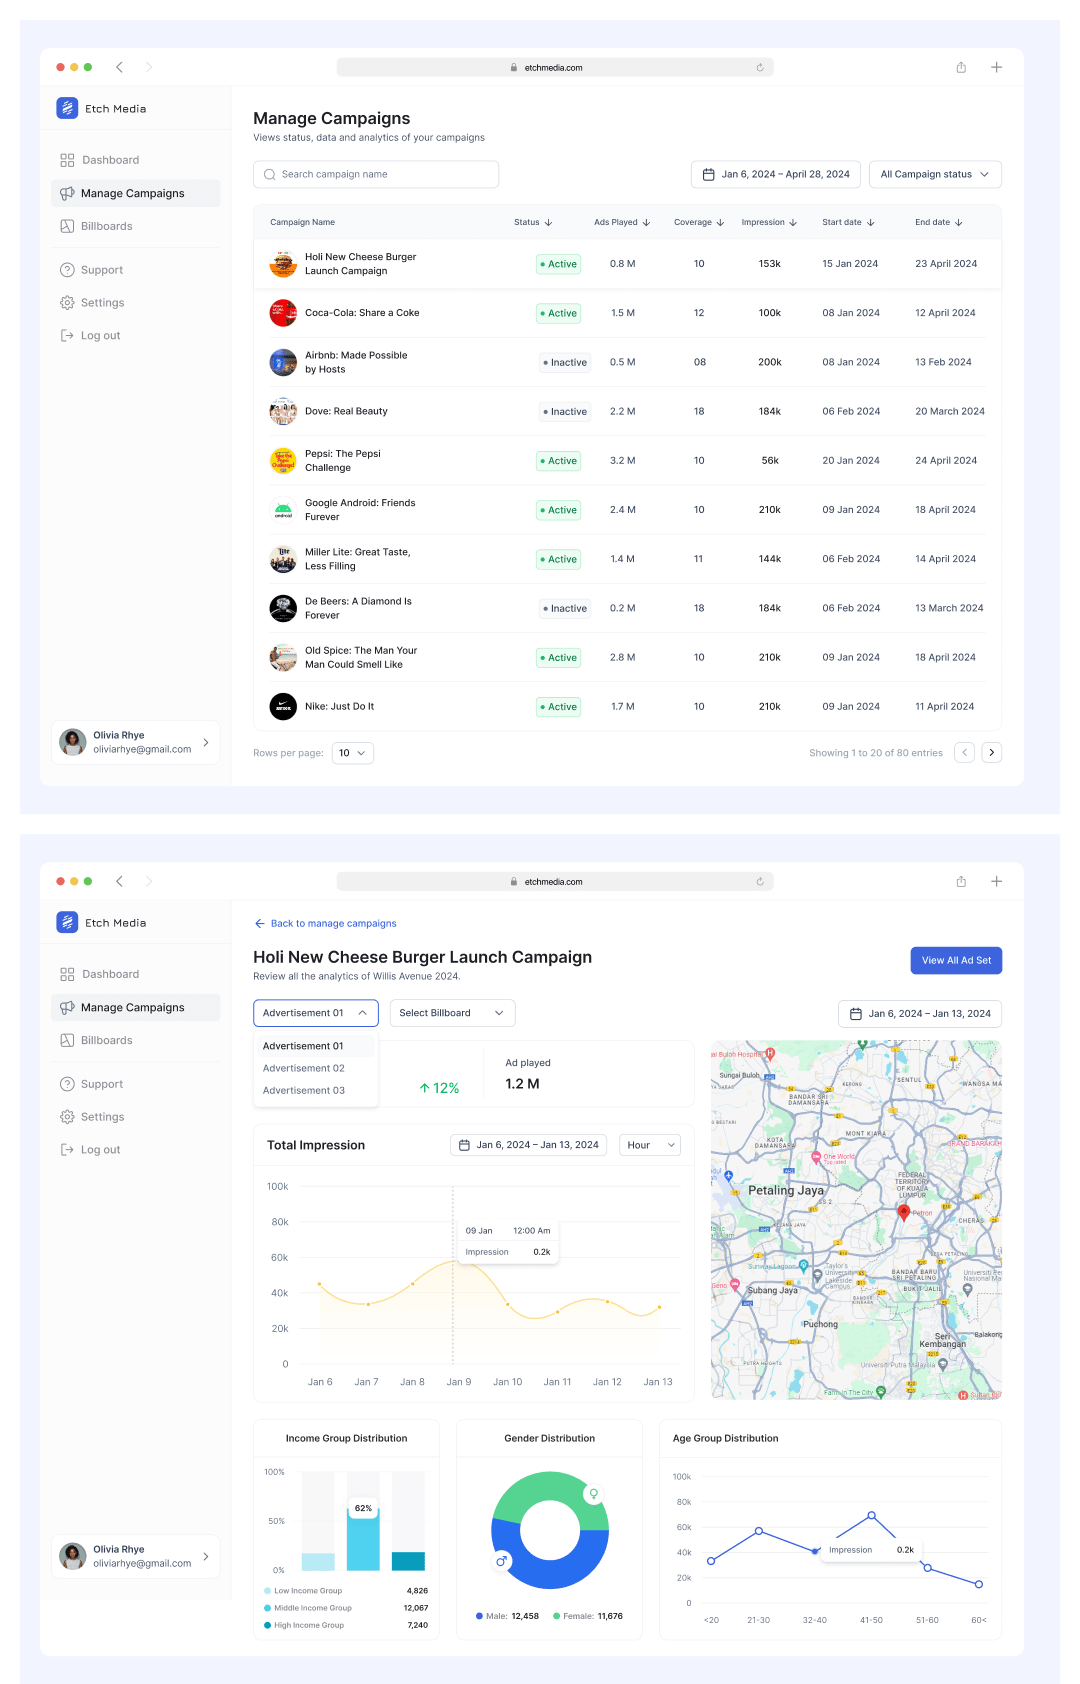Click '20 March 2024' end date for Dove
Screen dimensions: 1080x1684
[950, 411]
